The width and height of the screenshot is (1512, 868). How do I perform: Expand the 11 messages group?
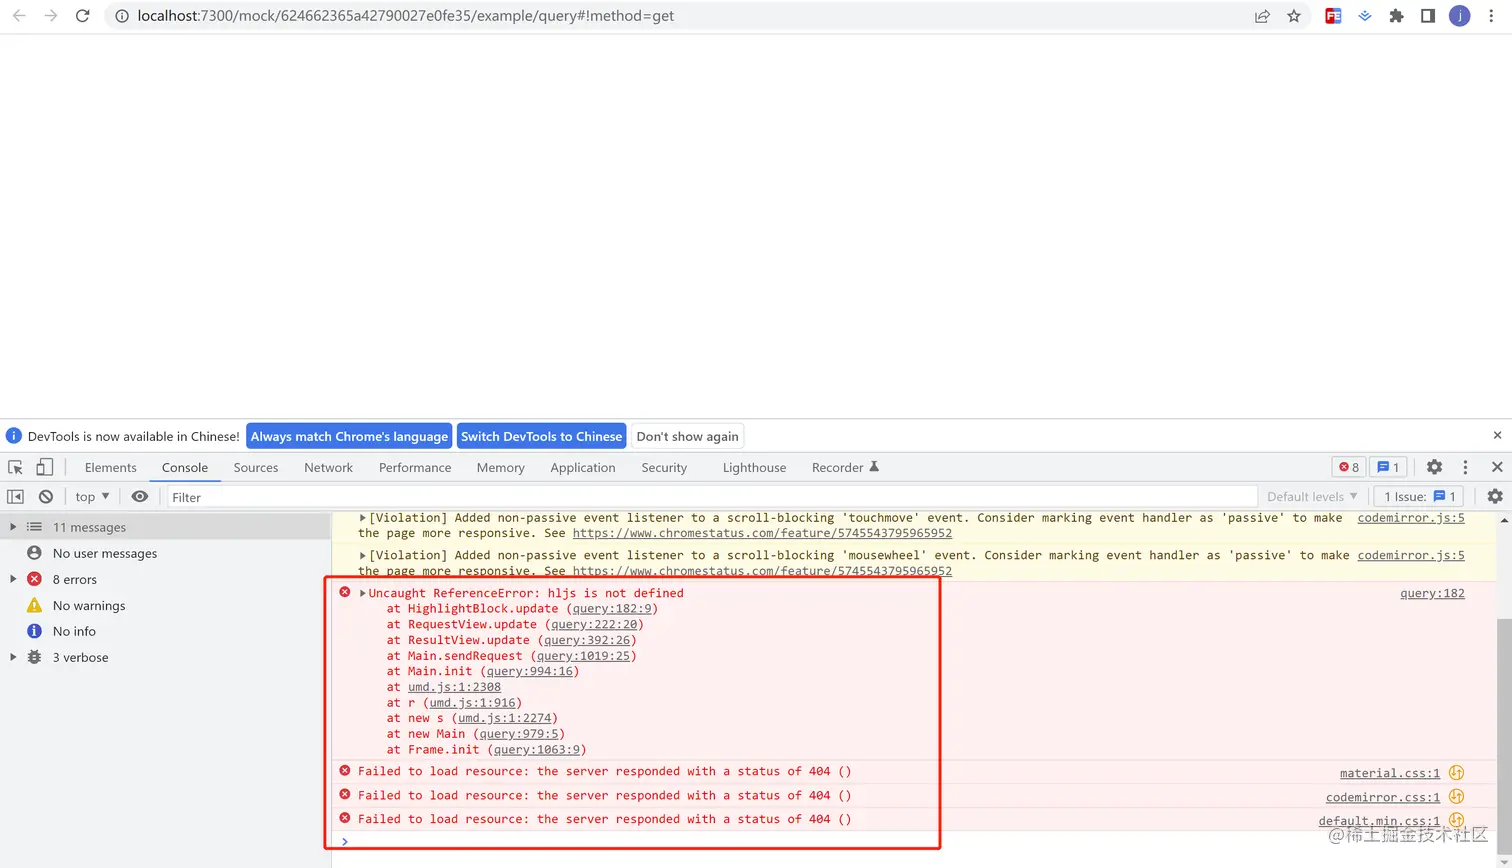coord(13,527)
